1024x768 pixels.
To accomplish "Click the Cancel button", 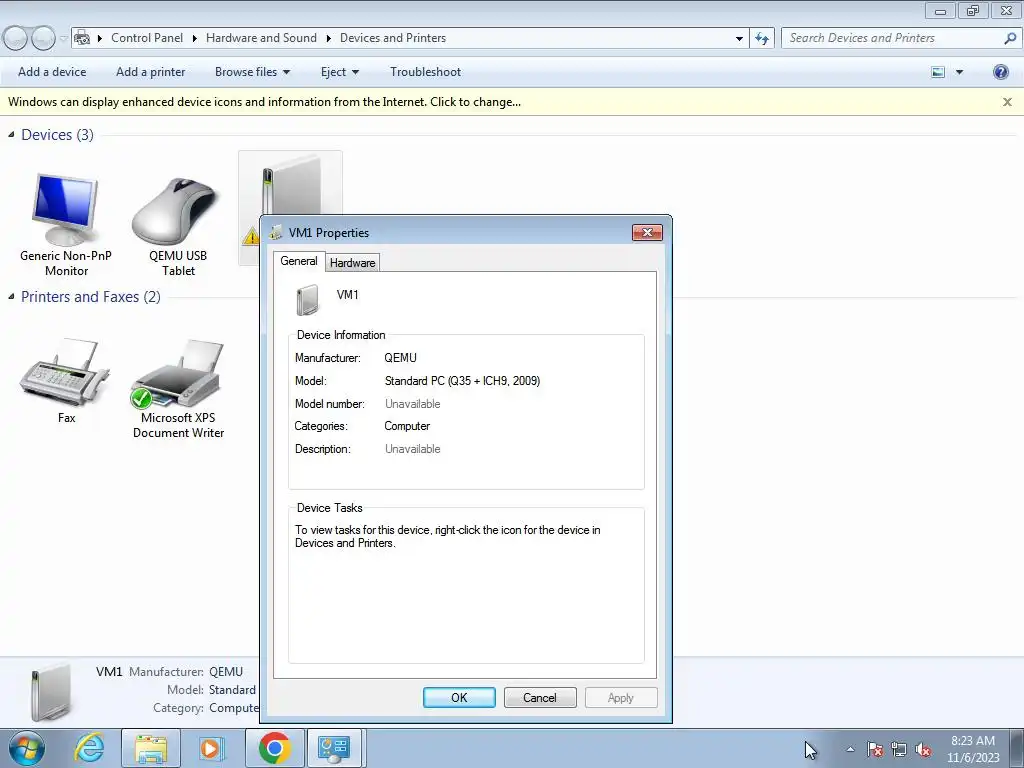I will (x=539, y=697).
